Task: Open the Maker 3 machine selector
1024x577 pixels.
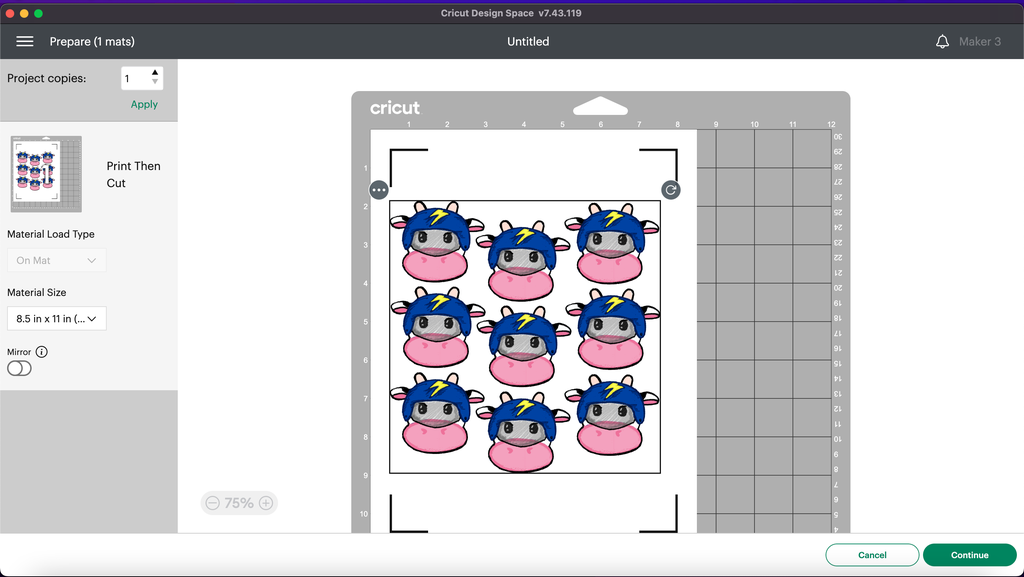Action: click(980, 42)
